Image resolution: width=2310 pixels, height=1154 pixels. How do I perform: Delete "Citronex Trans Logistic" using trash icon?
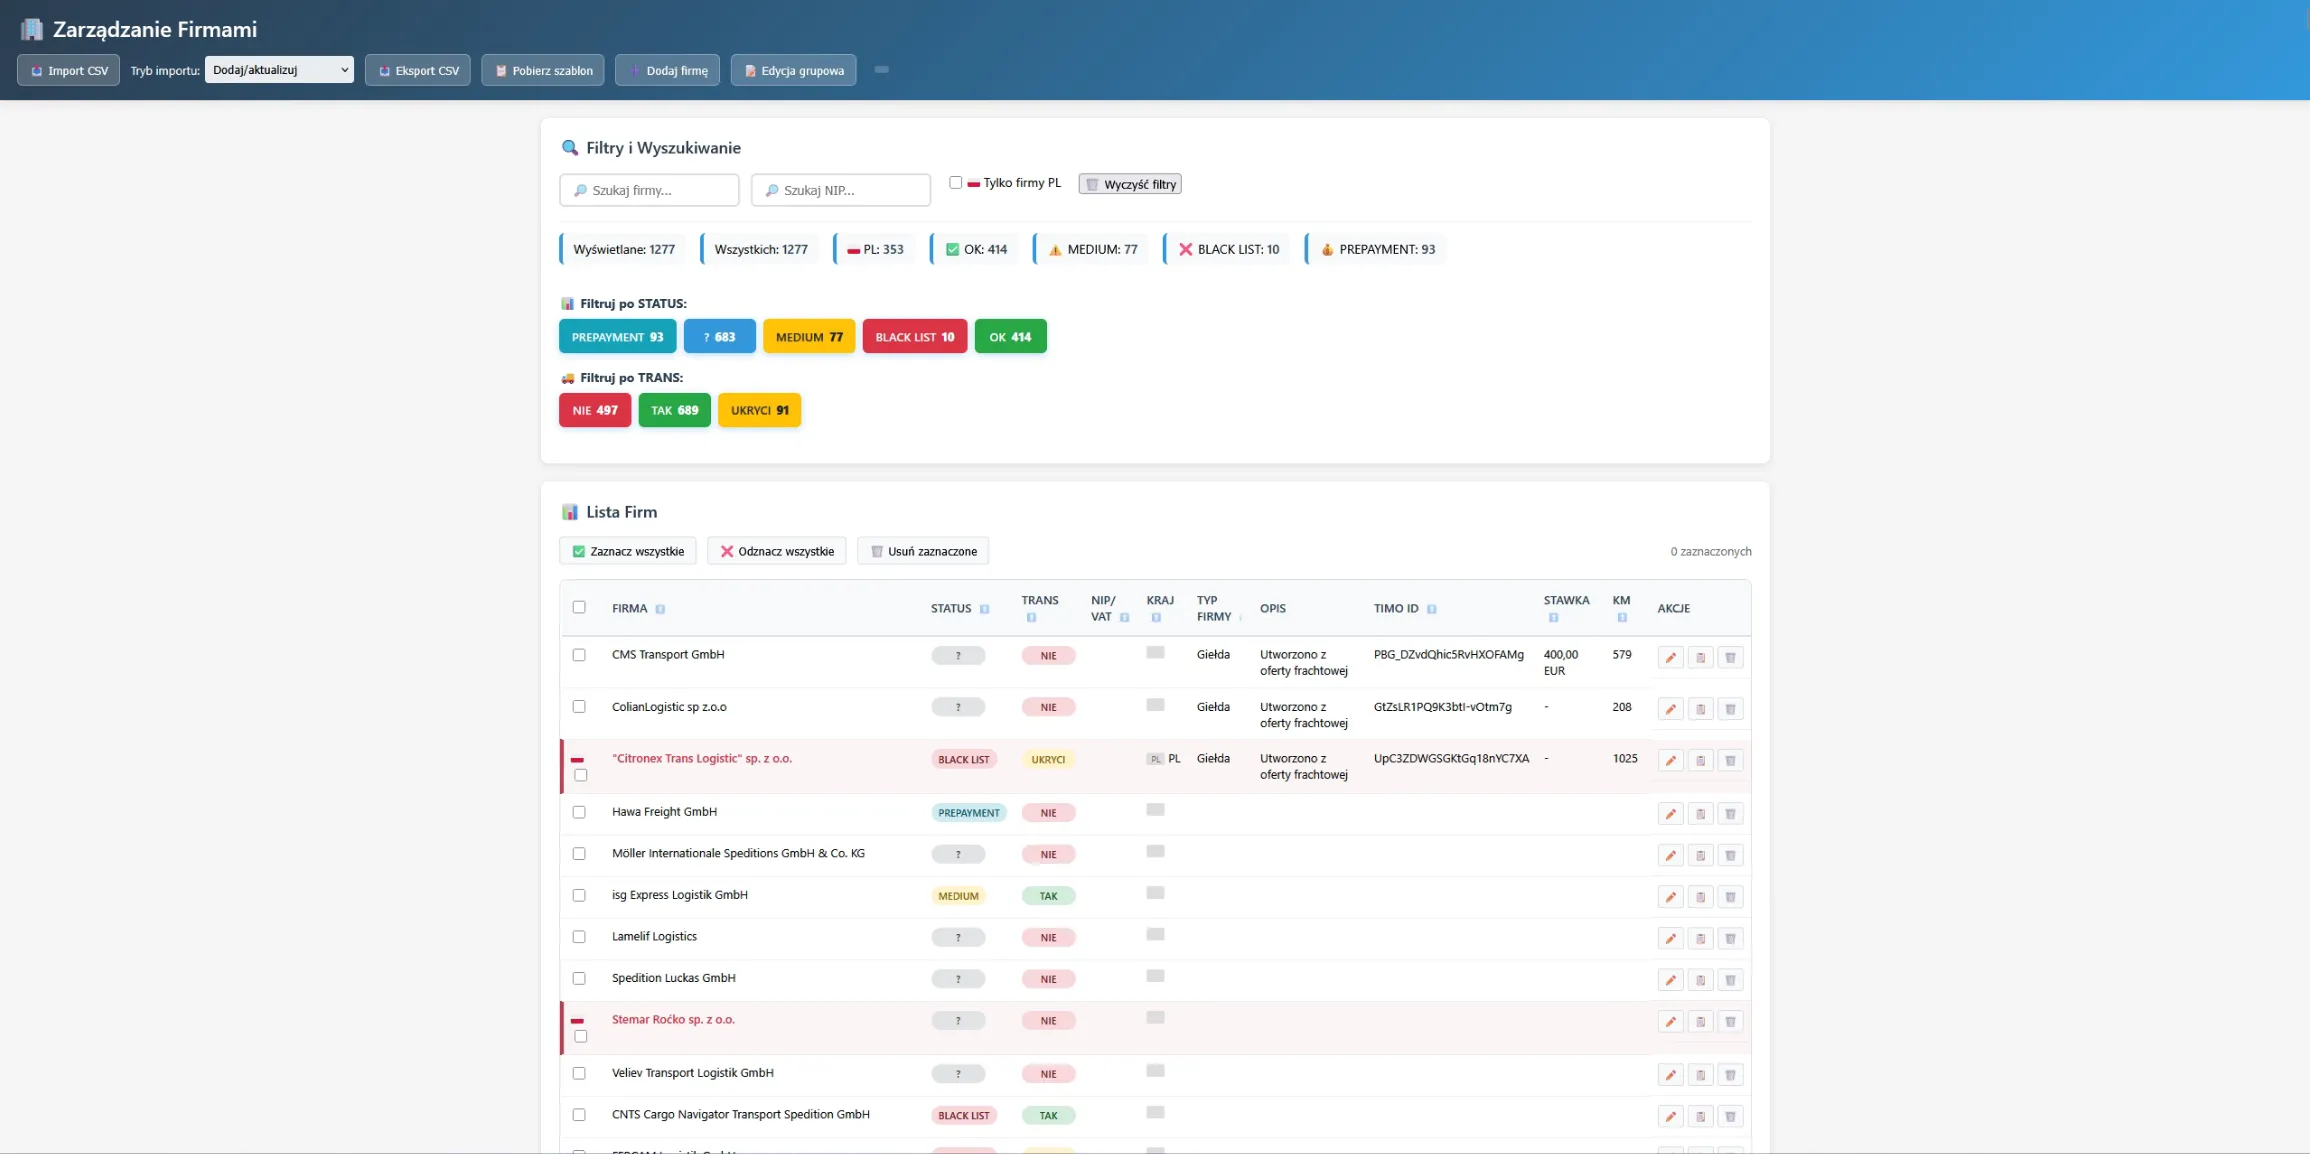coord(1731,760)
